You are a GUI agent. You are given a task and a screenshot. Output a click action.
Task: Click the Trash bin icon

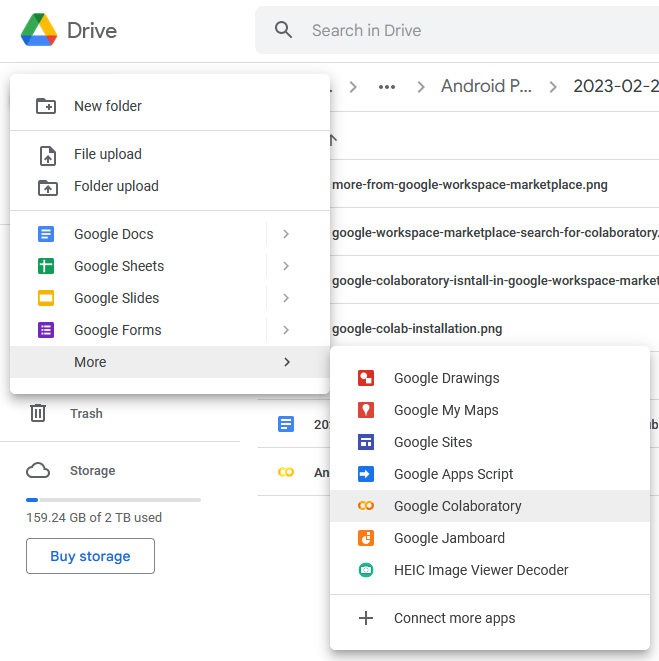point(38,413)
